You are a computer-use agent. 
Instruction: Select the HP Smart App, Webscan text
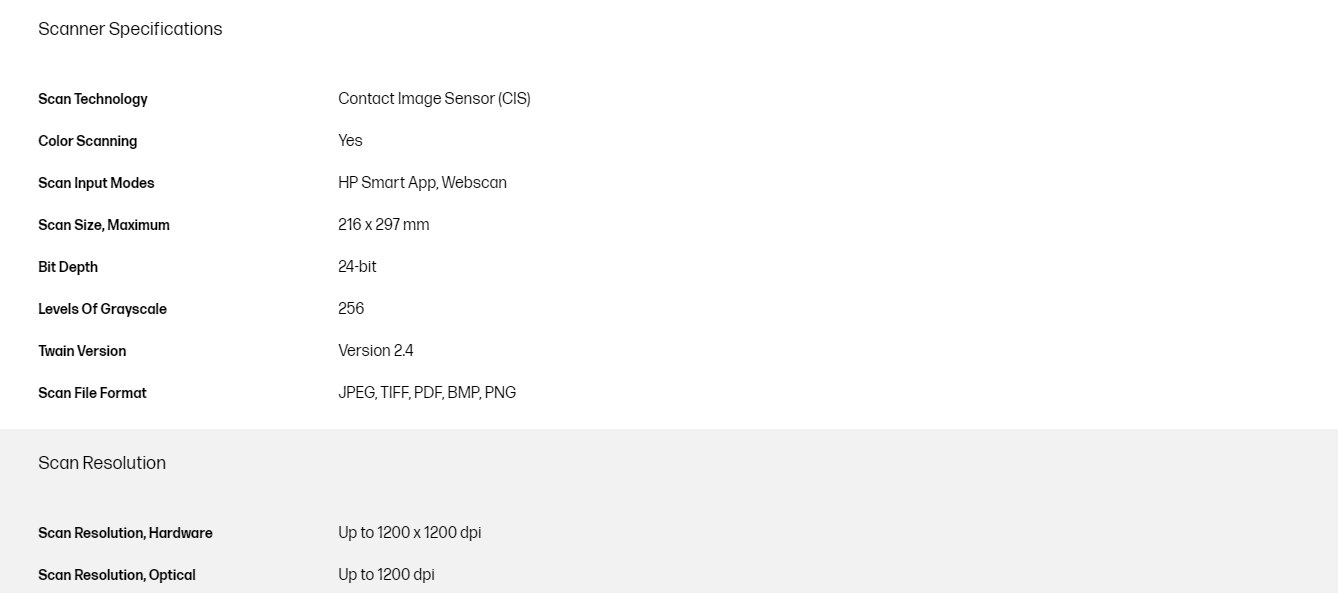[x=422, y=183]
